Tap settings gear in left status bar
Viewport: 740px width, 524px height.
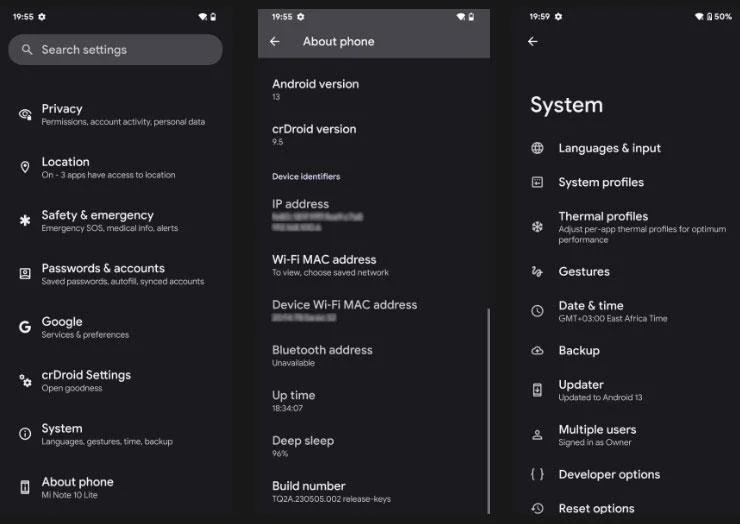pos(42,17)
